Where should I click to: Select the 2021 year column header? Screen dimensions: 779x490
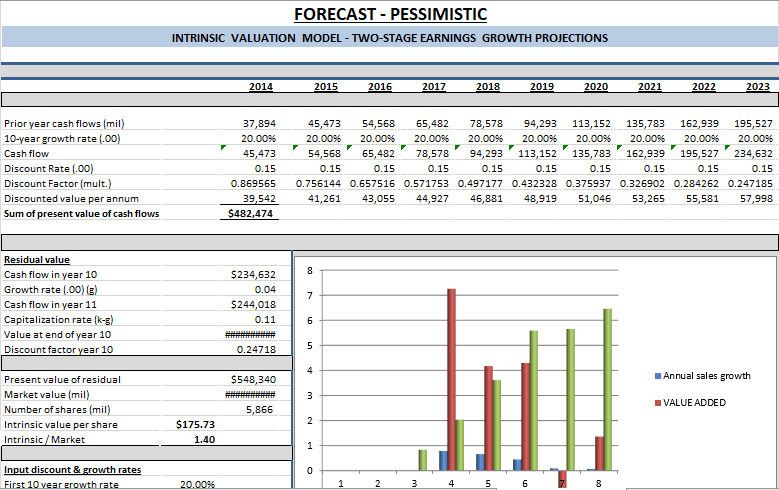point(650,86)
